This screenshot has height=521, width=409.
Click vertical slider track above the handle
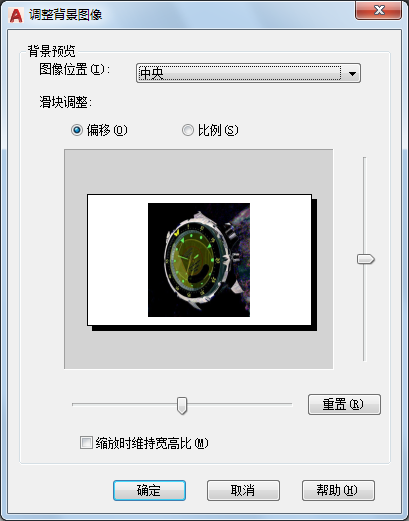pos(365,205)
